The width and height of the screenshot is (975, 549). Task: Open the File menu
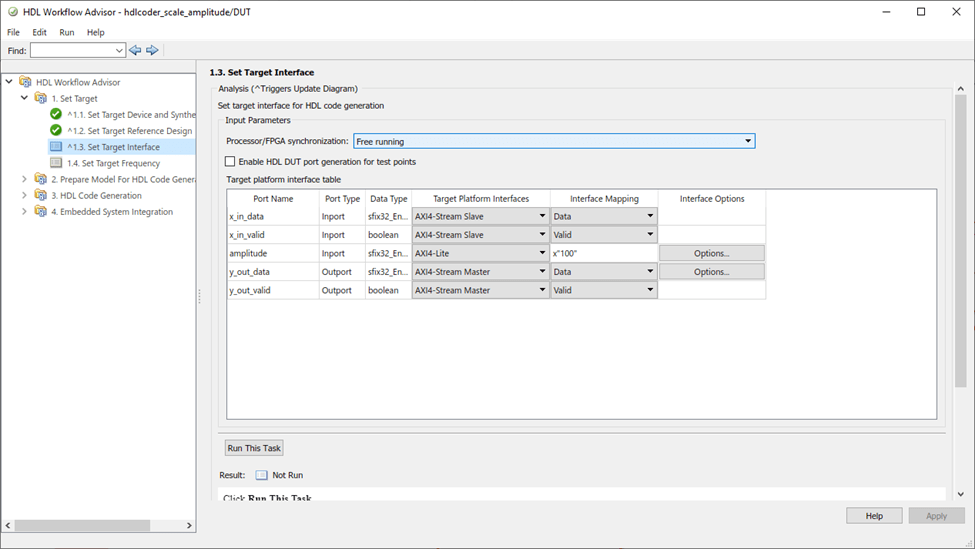(13, 32)
